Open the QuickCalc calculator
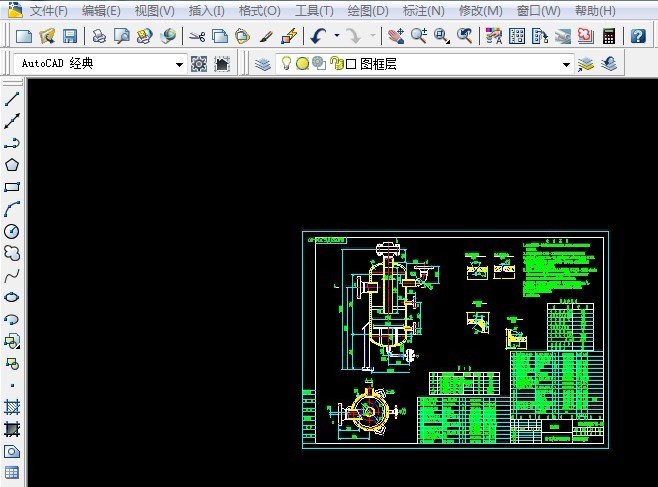The width and height of the screenshot is (658, 487). (608, 36)
